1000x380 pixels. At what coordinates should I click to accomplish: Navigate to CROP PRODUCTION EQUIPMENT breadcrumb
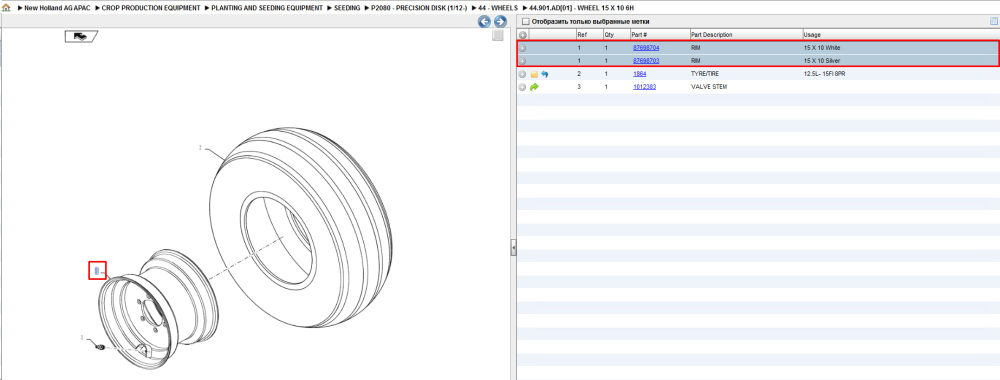tap(151, 8)
